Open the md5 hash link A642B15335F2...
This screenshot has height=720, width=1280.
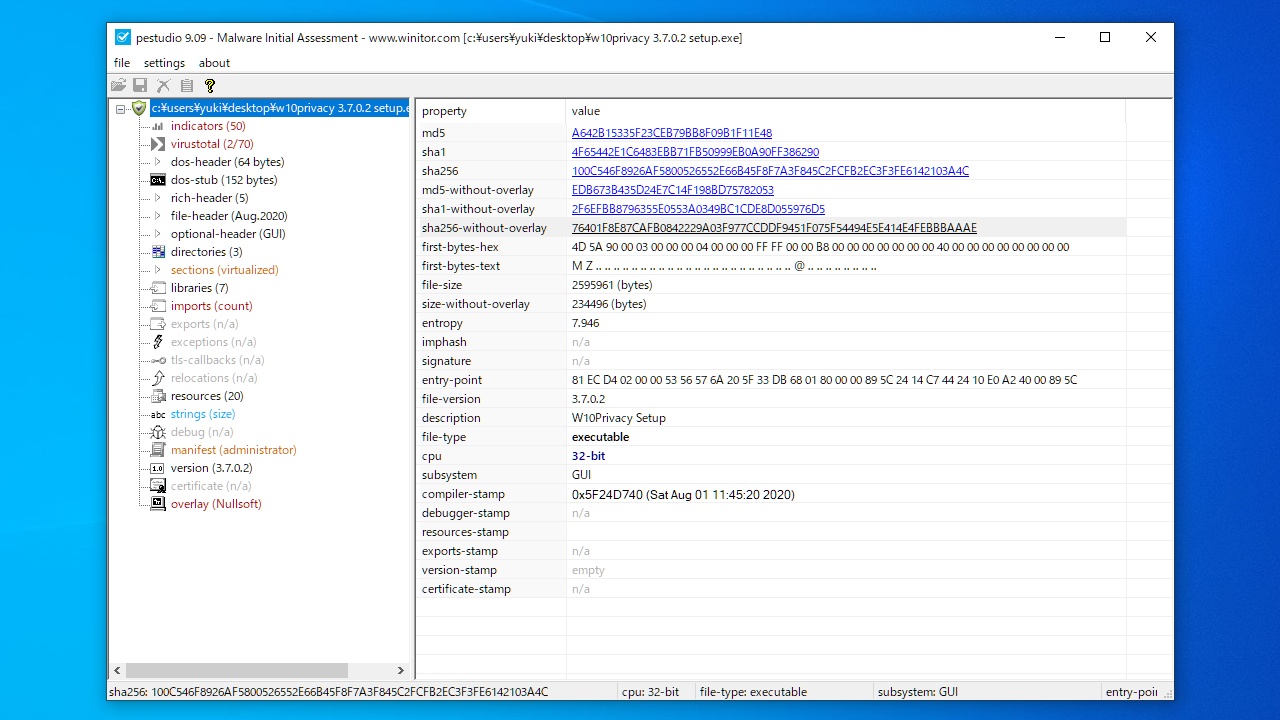(x=672, y=133)
